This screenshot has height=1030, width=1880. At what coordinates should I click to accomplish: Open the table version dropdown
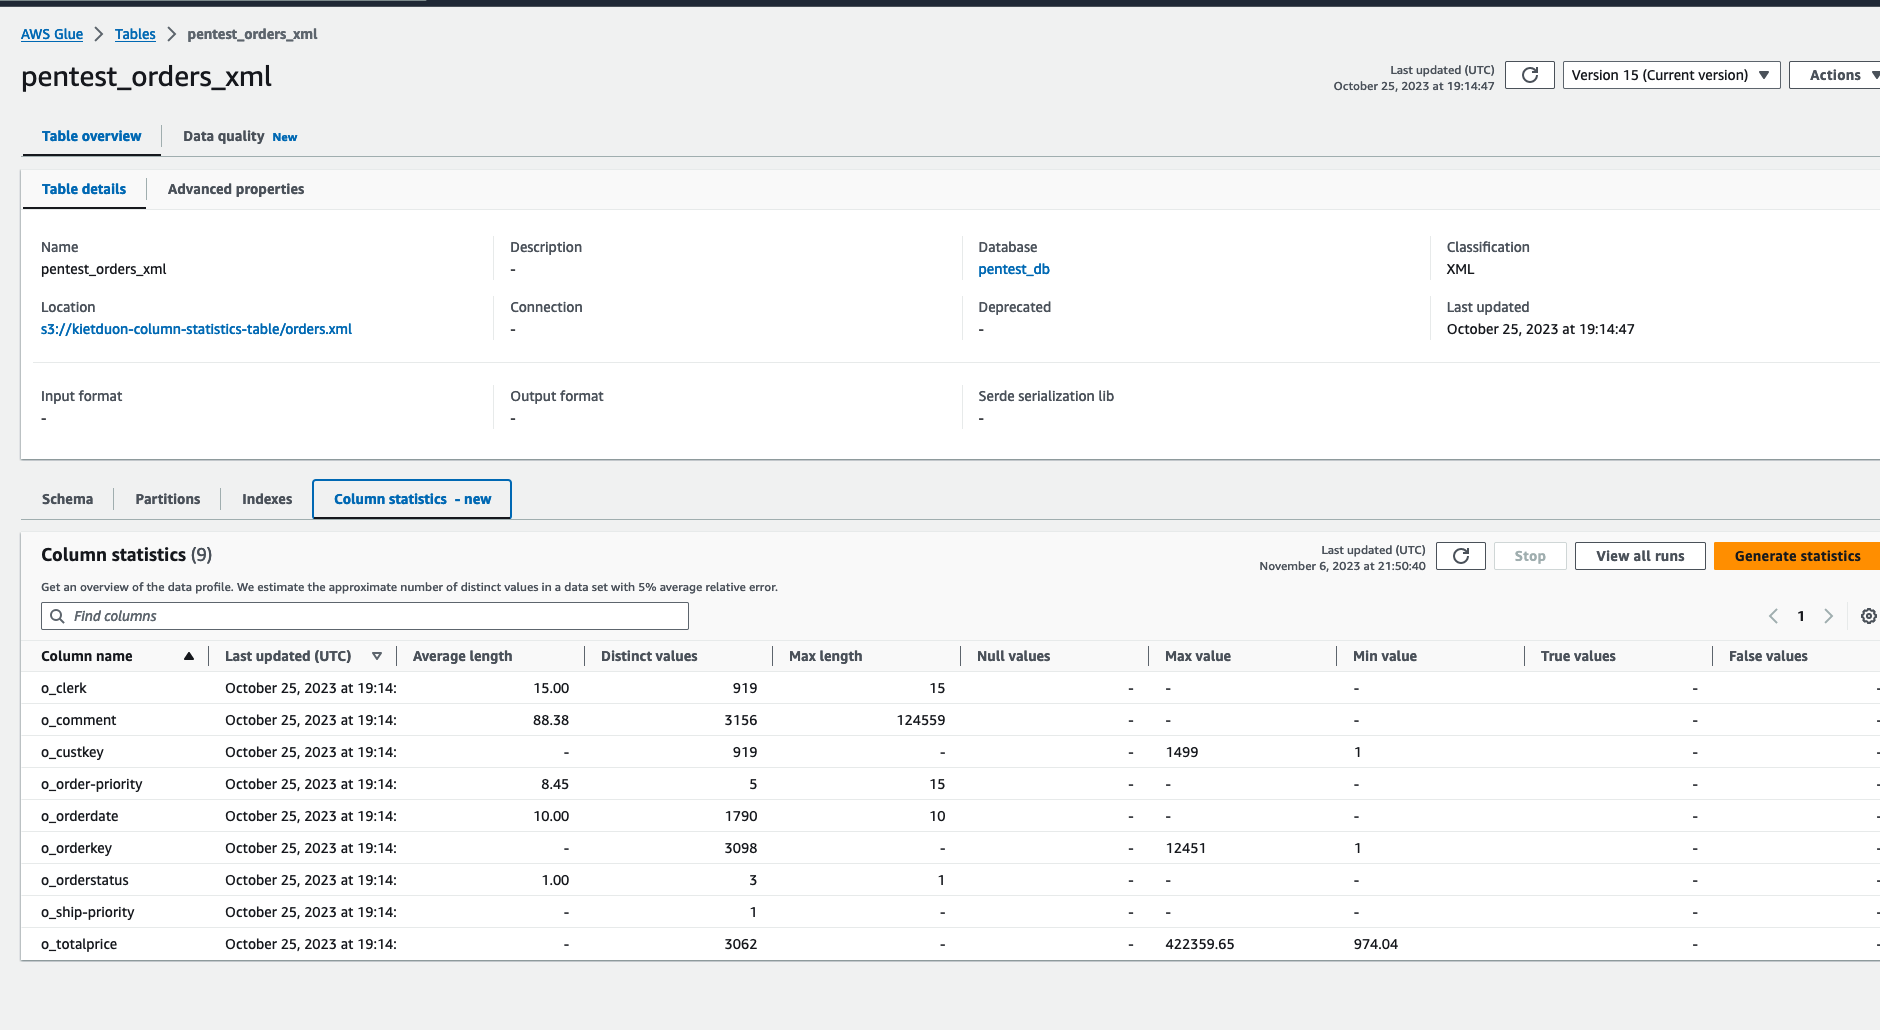(1670, 75)
